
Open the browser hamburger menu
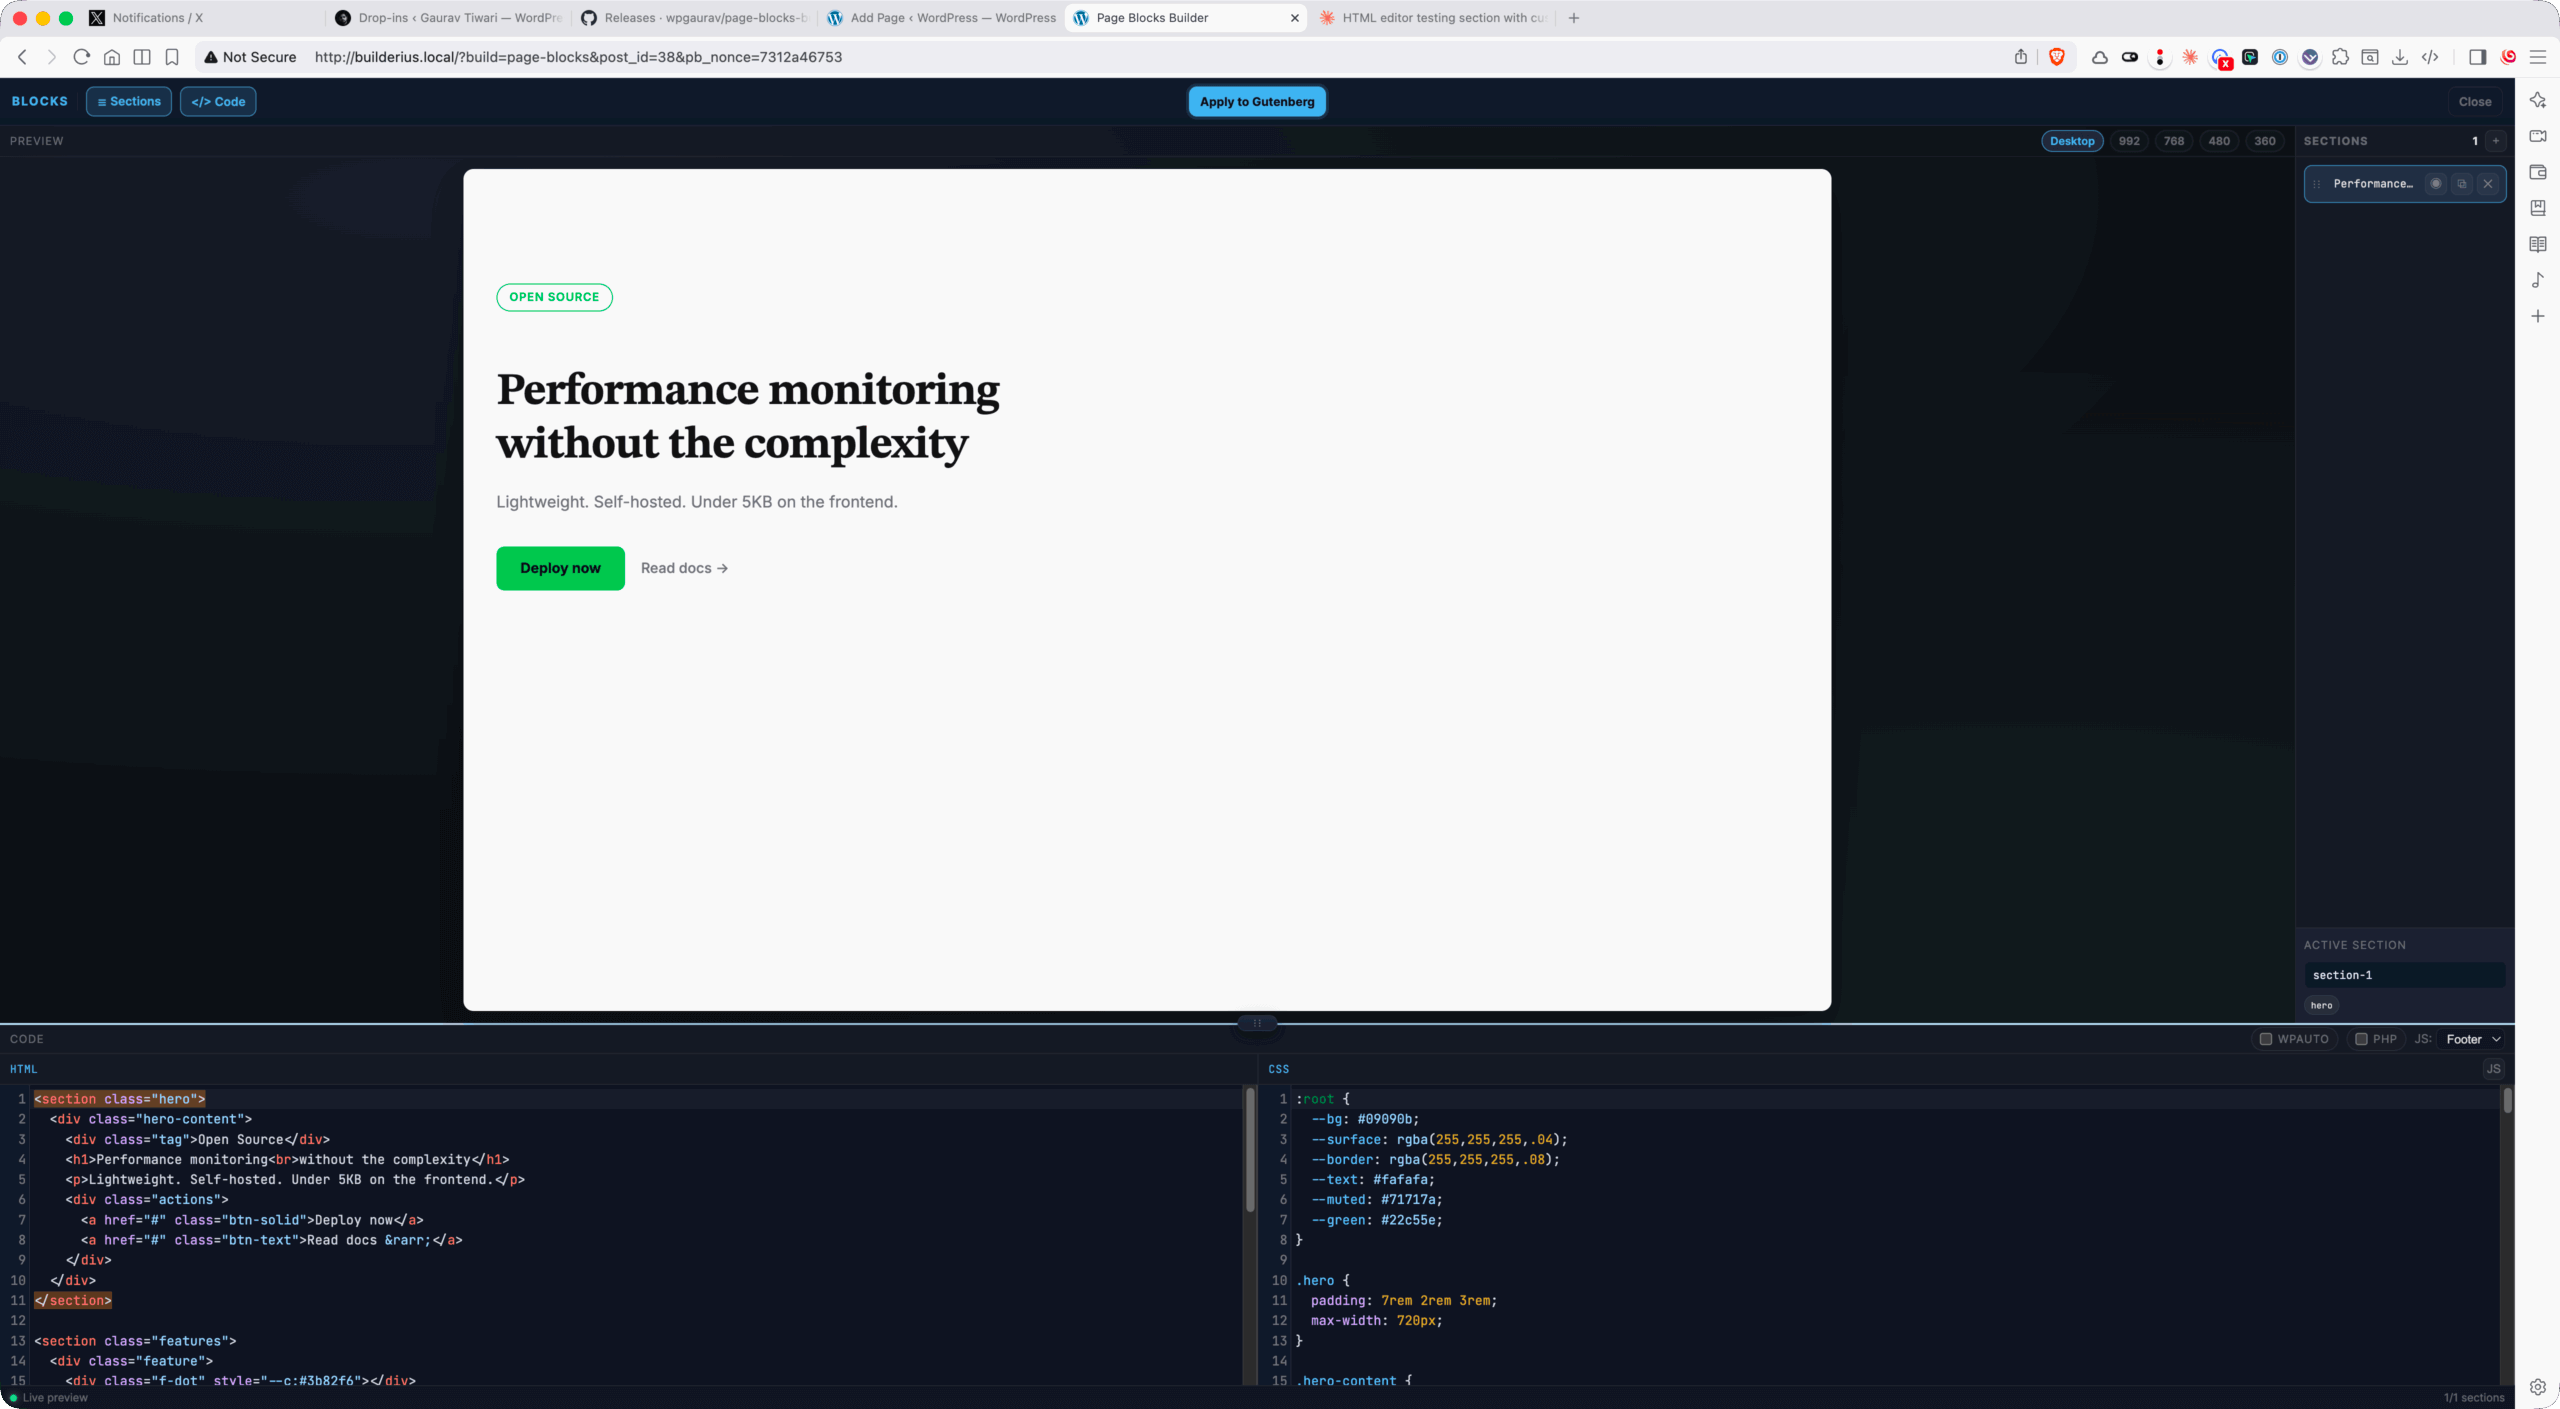2538,57
